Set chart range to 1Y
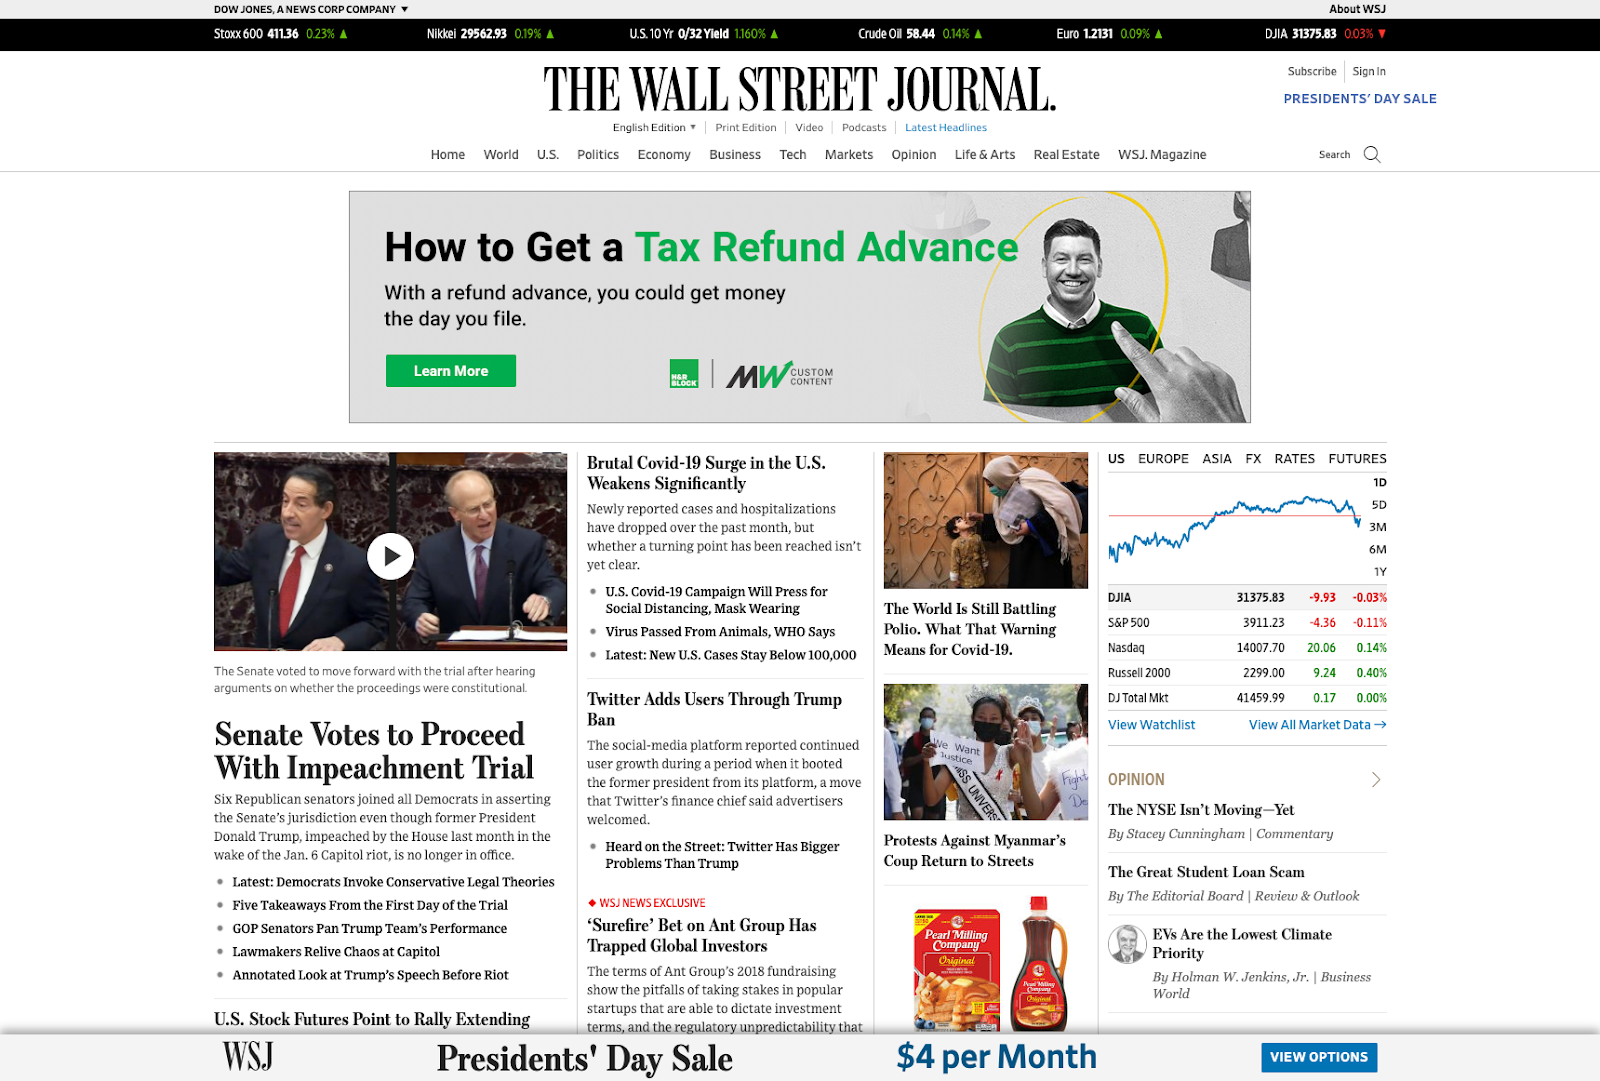The width and height of the screenshot is (1600, 1081). tap(1380, 572)
